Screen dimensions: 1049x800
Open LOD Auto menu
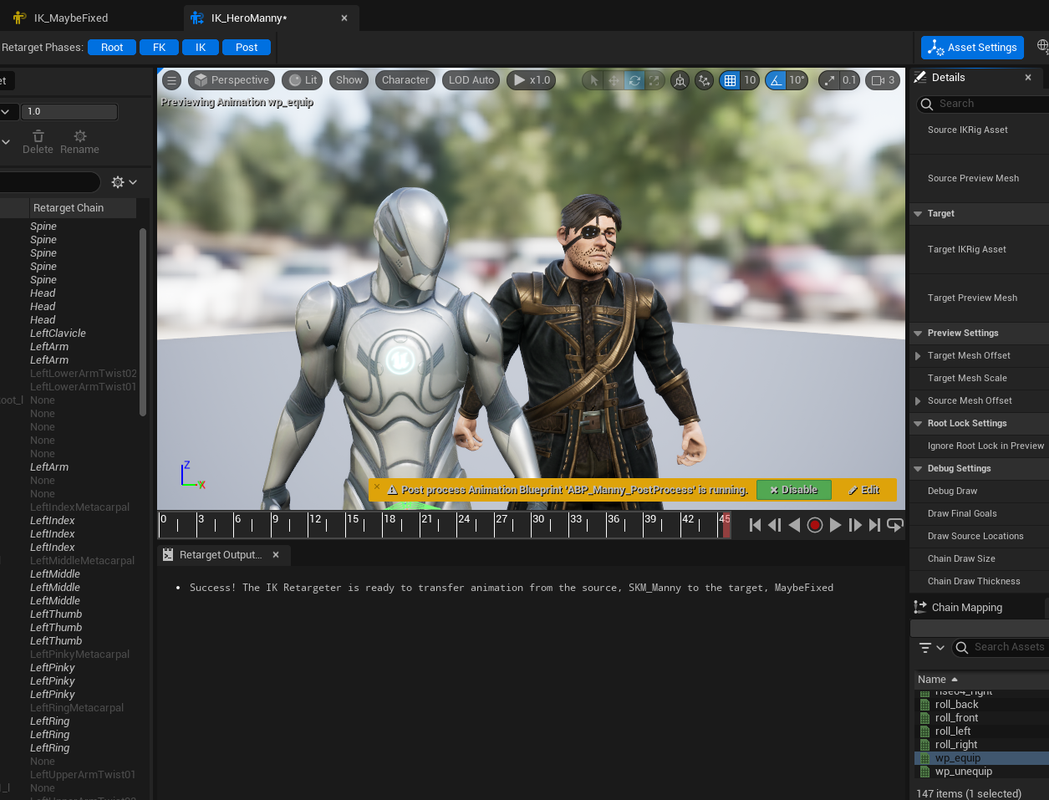click(x=471, y=80)
